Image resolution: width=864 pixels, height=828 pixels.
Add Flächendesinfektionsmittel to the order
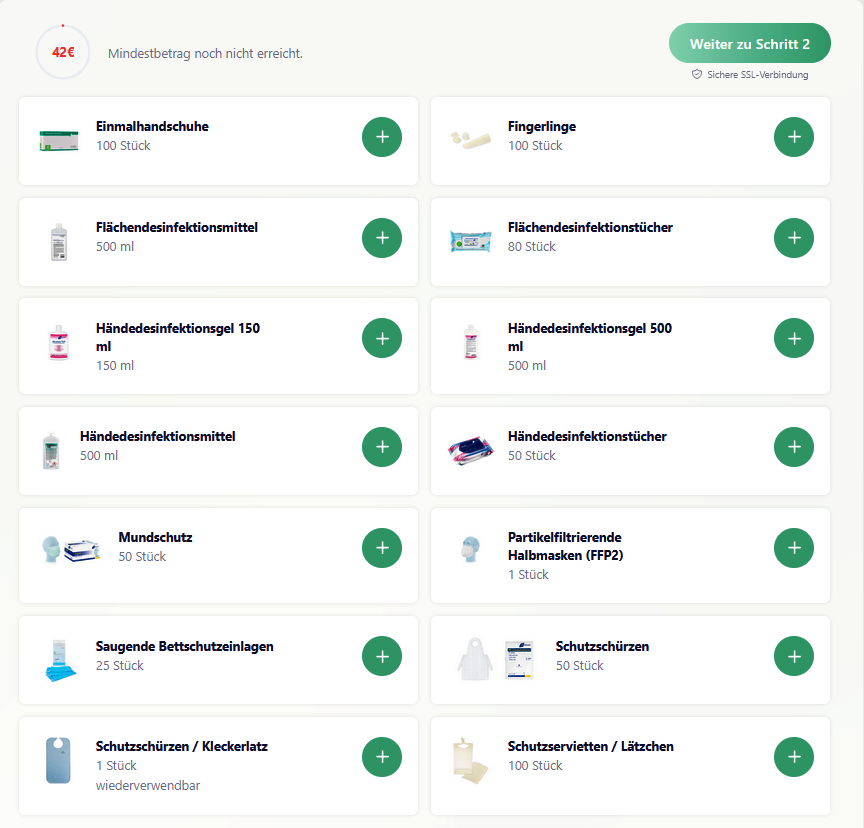point(381,238)
